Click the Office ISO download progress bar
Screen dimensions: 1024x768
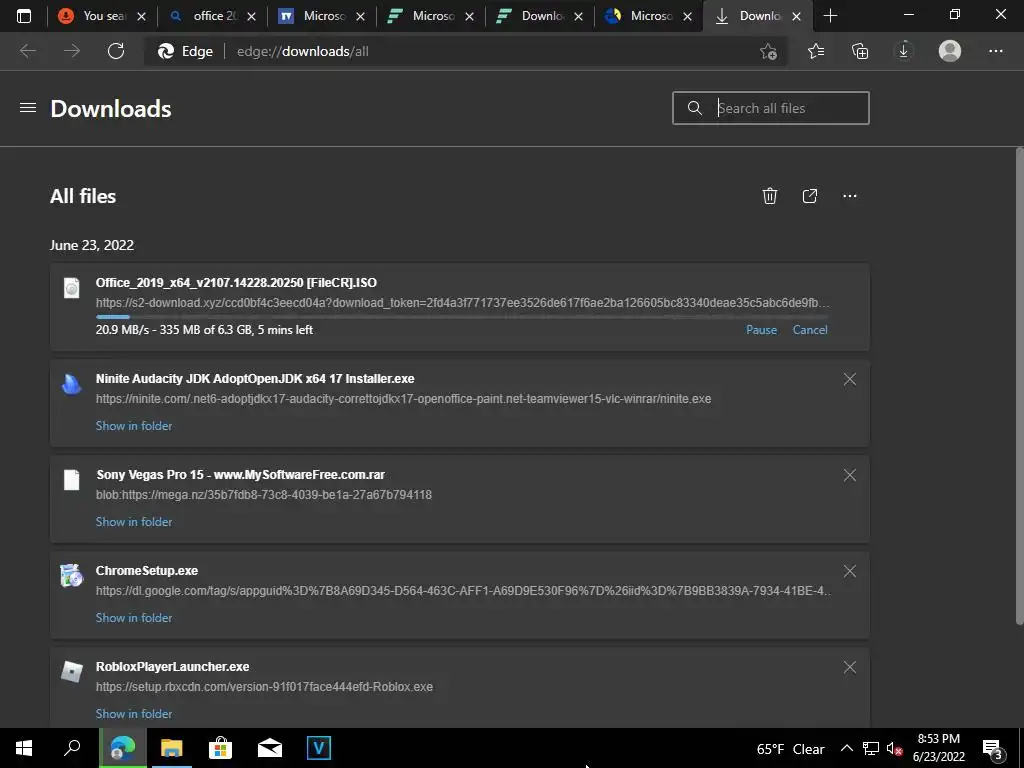pos(462,317)
